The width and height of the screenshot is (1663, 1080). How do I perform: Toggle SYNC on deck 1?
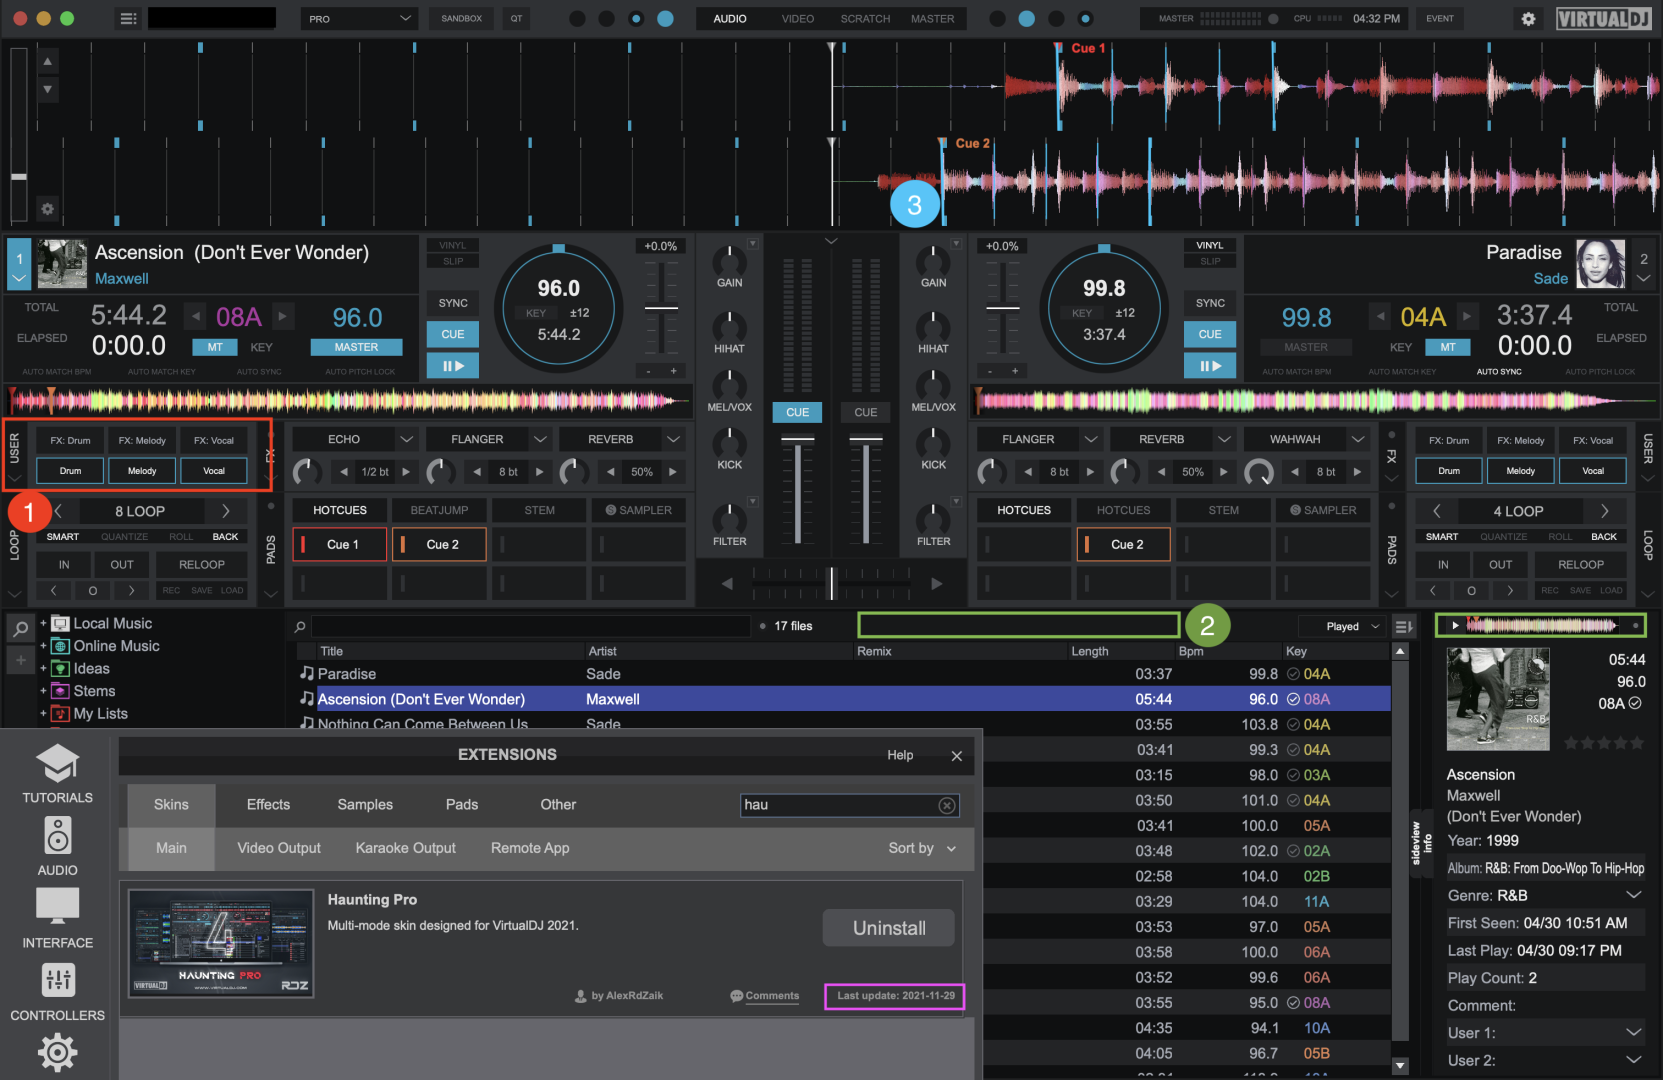coord(453,303)
